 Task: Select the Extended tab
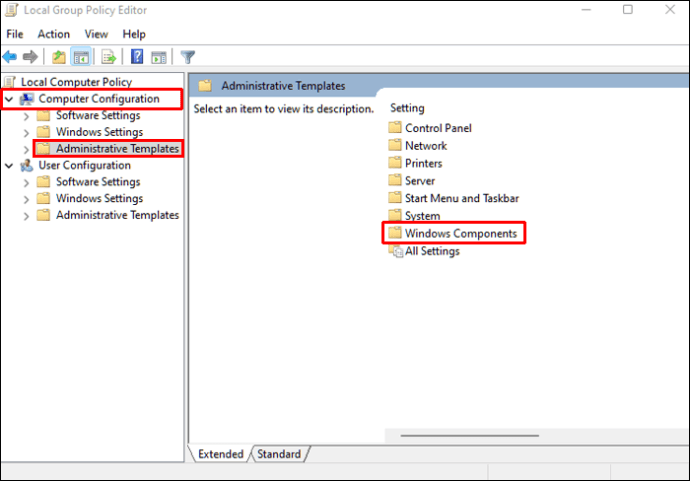point(220,454)
